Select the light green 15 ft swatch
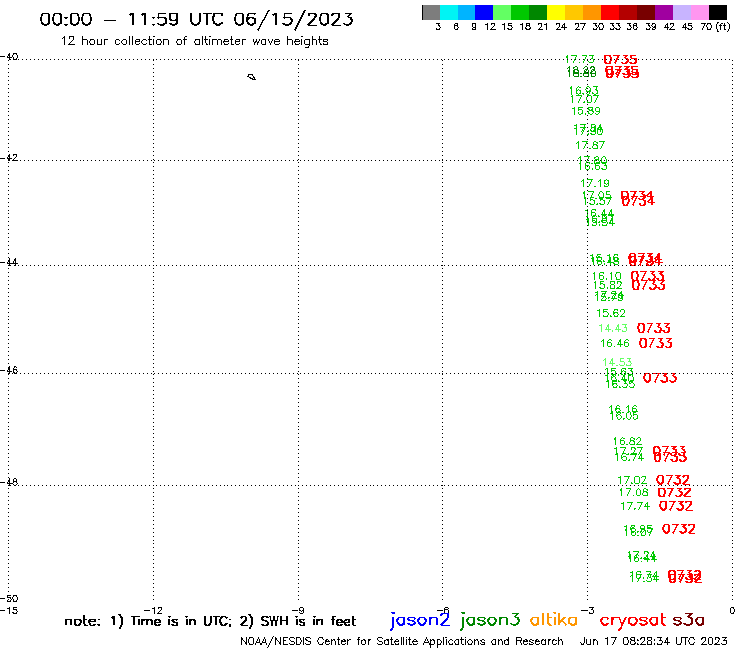This screenshot has width=740, height=650. [x=502, y=12]
